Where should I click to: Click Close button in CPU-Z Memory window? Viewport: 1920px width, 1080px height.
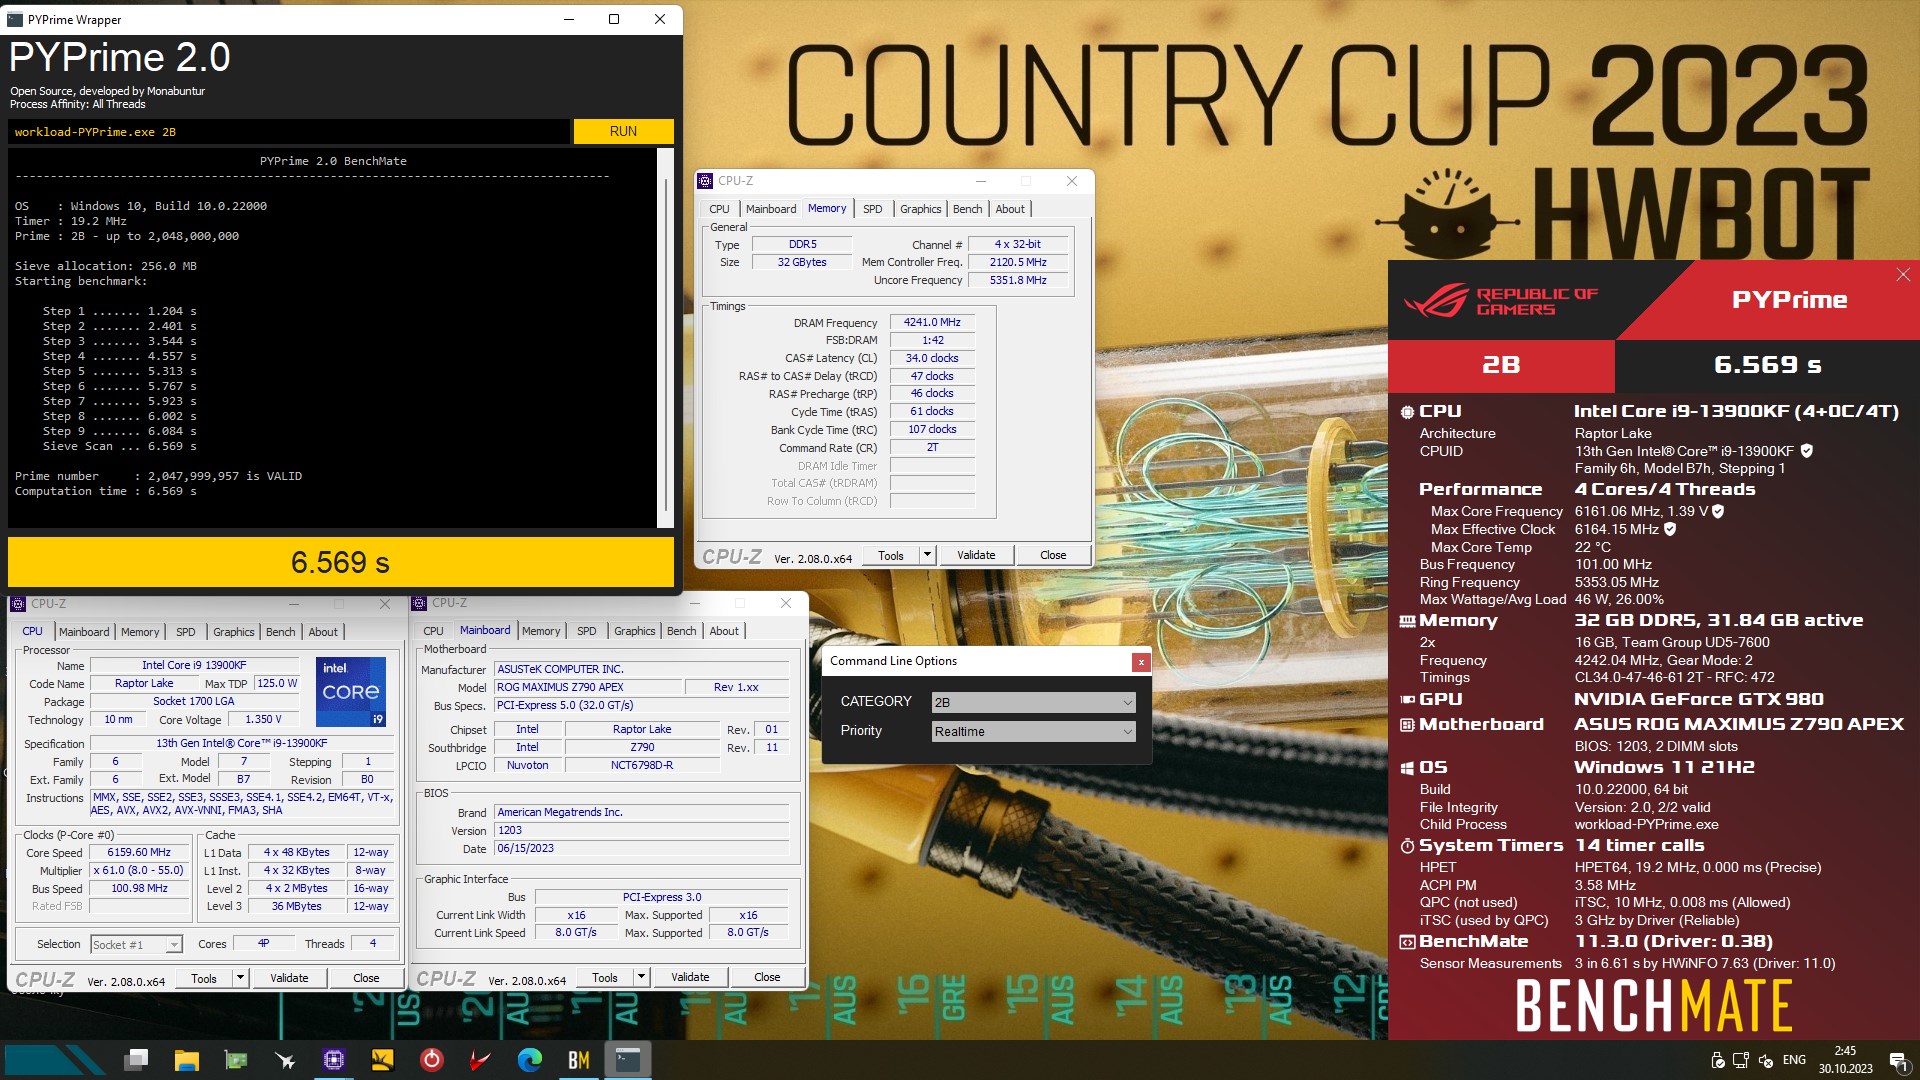click(1053, 555)
